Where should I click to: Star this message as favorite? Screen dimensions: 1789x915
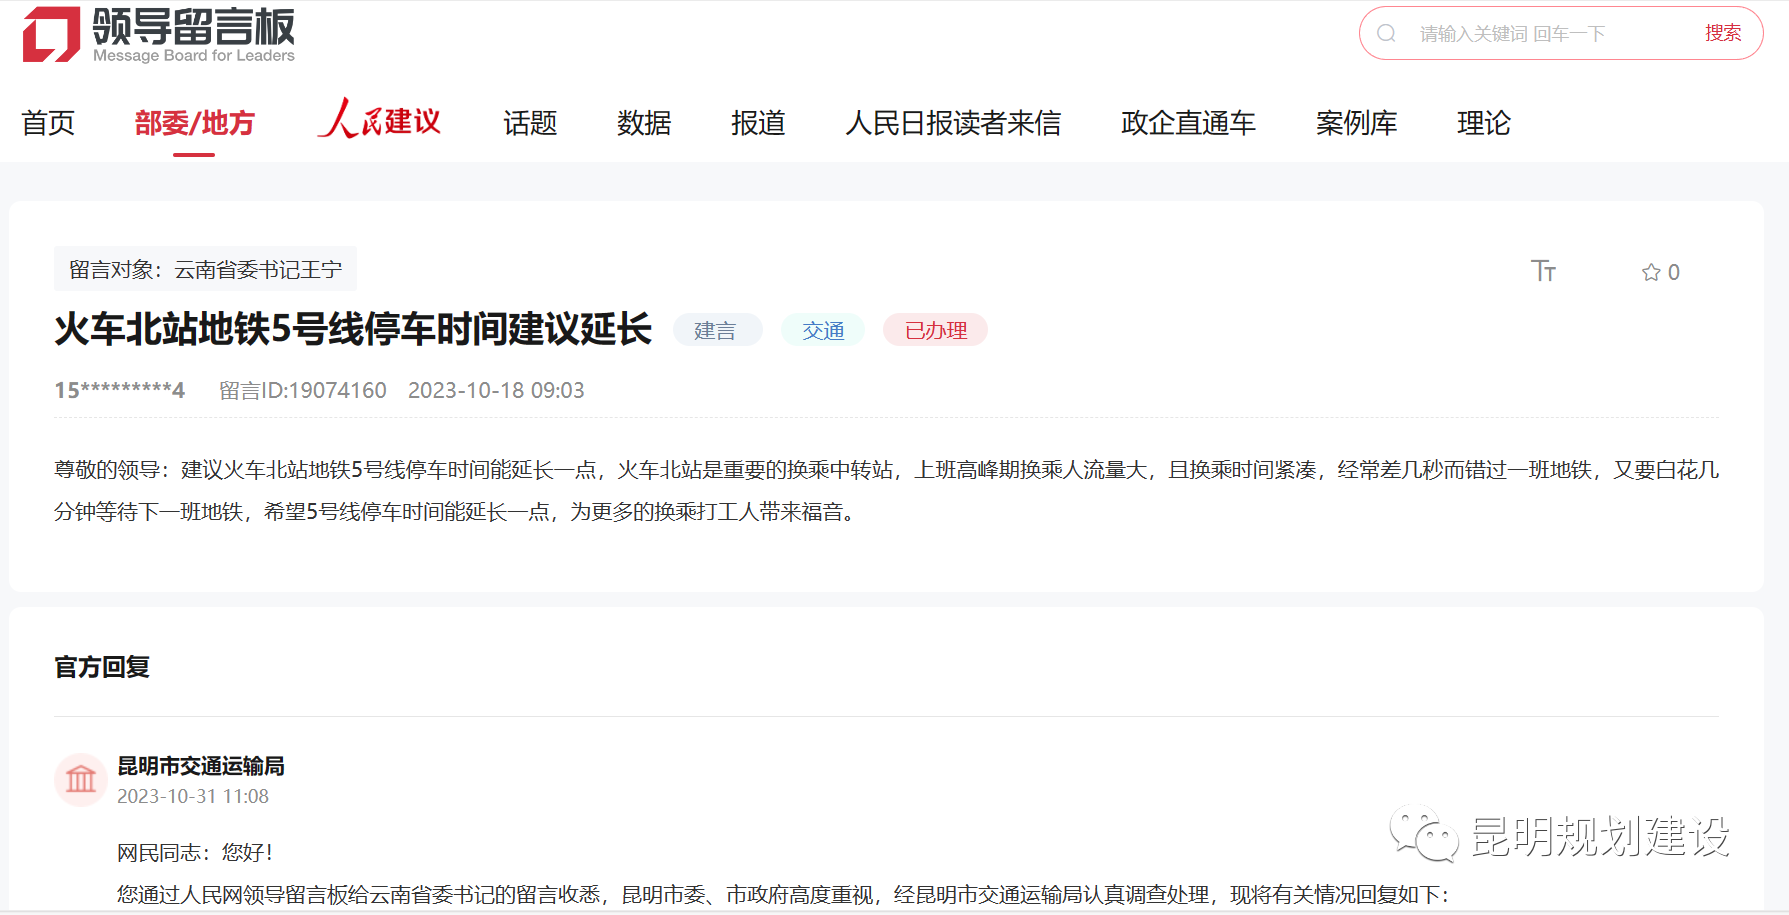click(1651, 272)
